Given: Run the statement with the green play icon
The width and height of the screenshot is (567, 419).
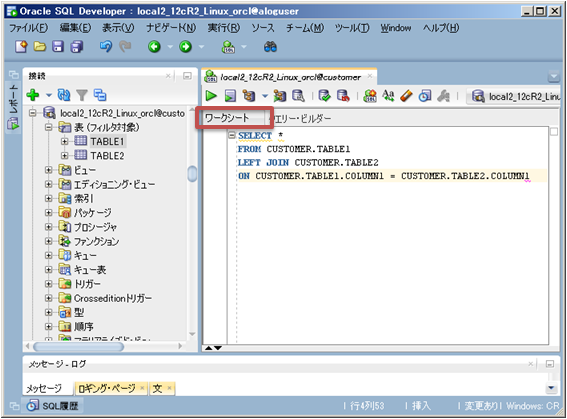Looking at the screenshot, I should point(211,96).
